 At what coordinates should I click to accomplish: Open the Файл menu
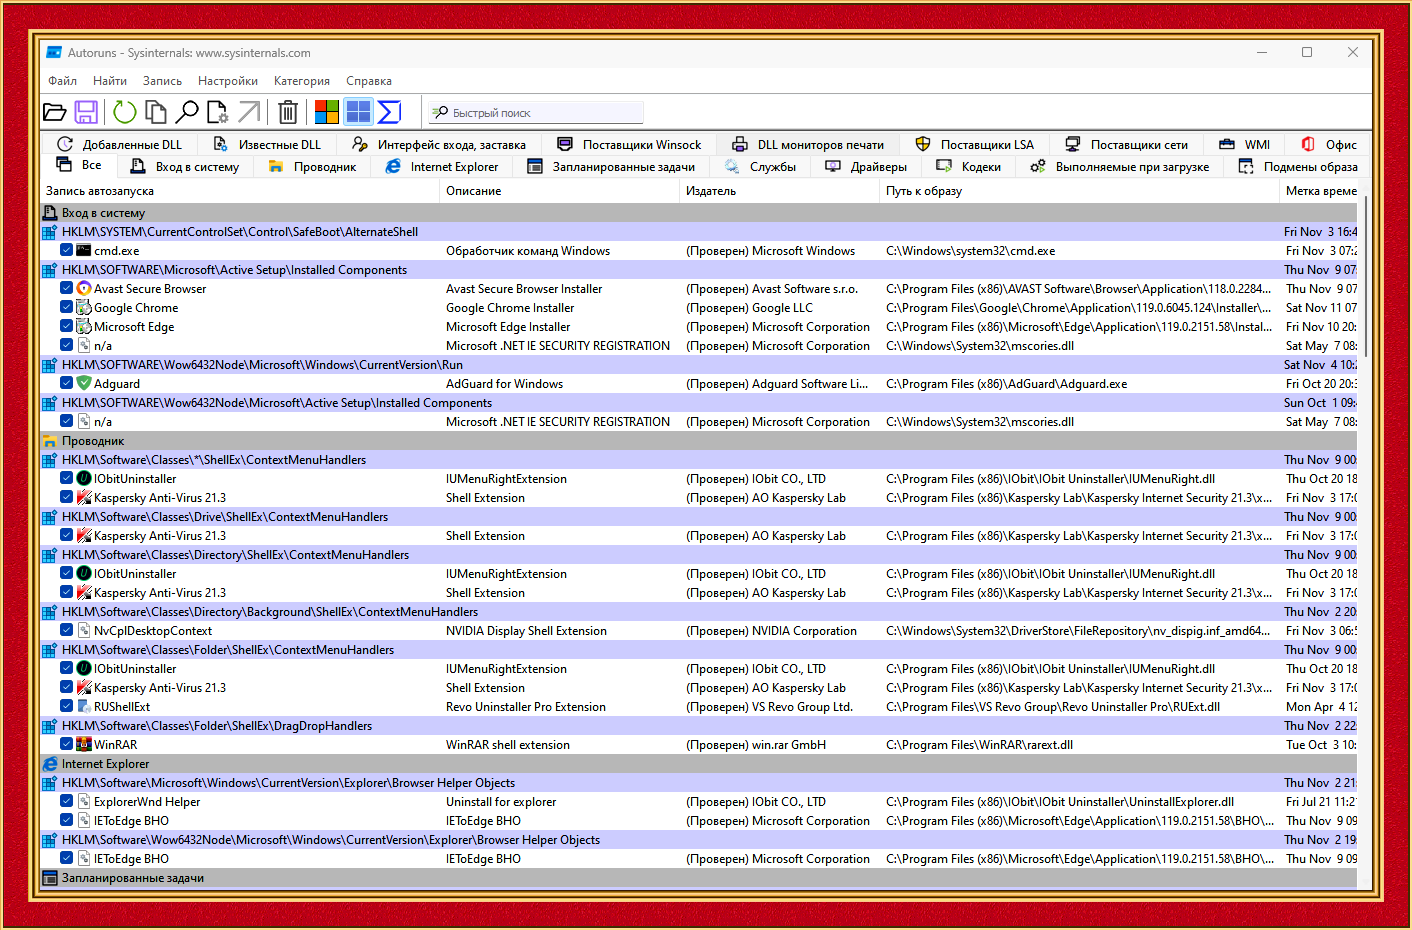point(62,81)
